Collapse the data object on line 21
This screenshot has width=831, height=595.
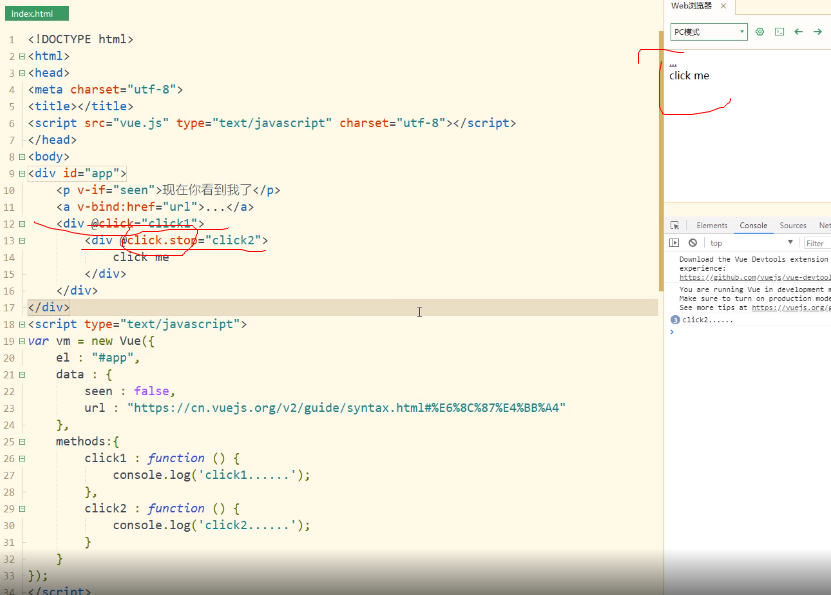click(22, 375)
